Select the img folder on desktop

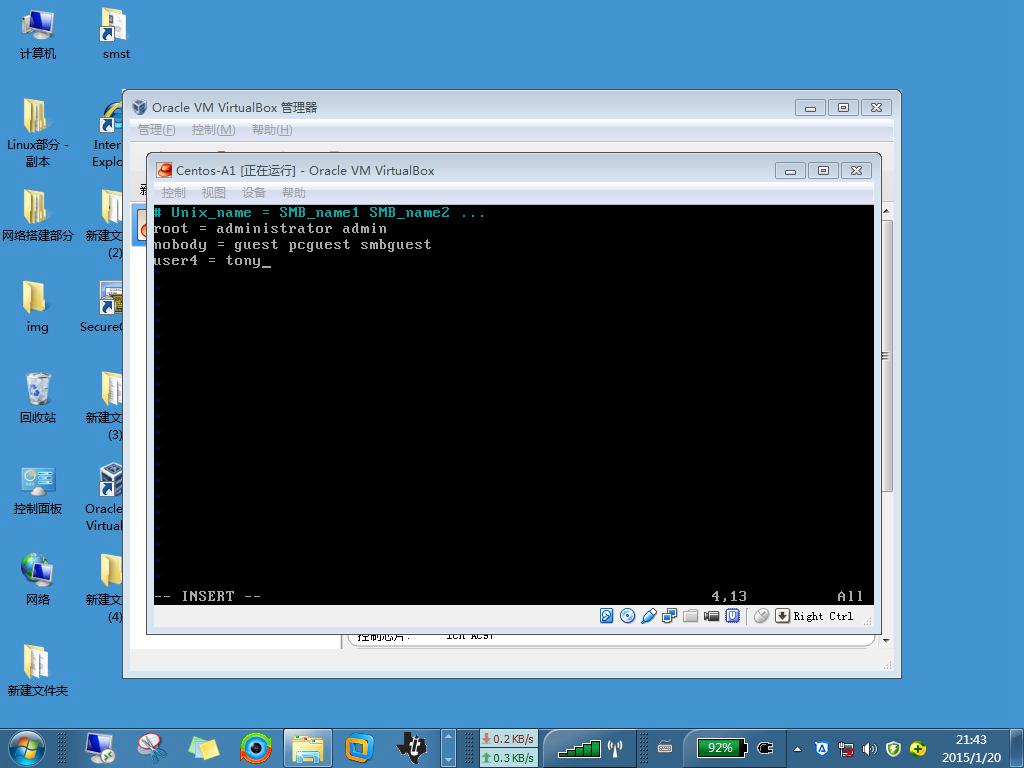point(37,307)
